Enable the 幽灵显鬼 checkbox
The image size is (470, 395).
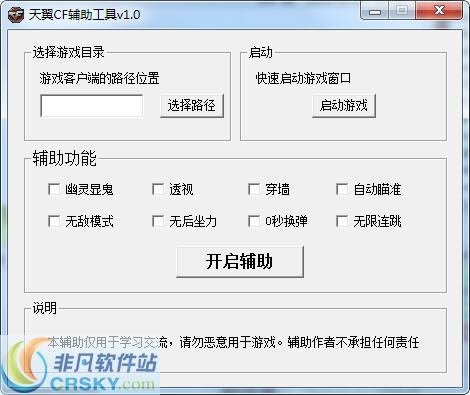(54, 189)
